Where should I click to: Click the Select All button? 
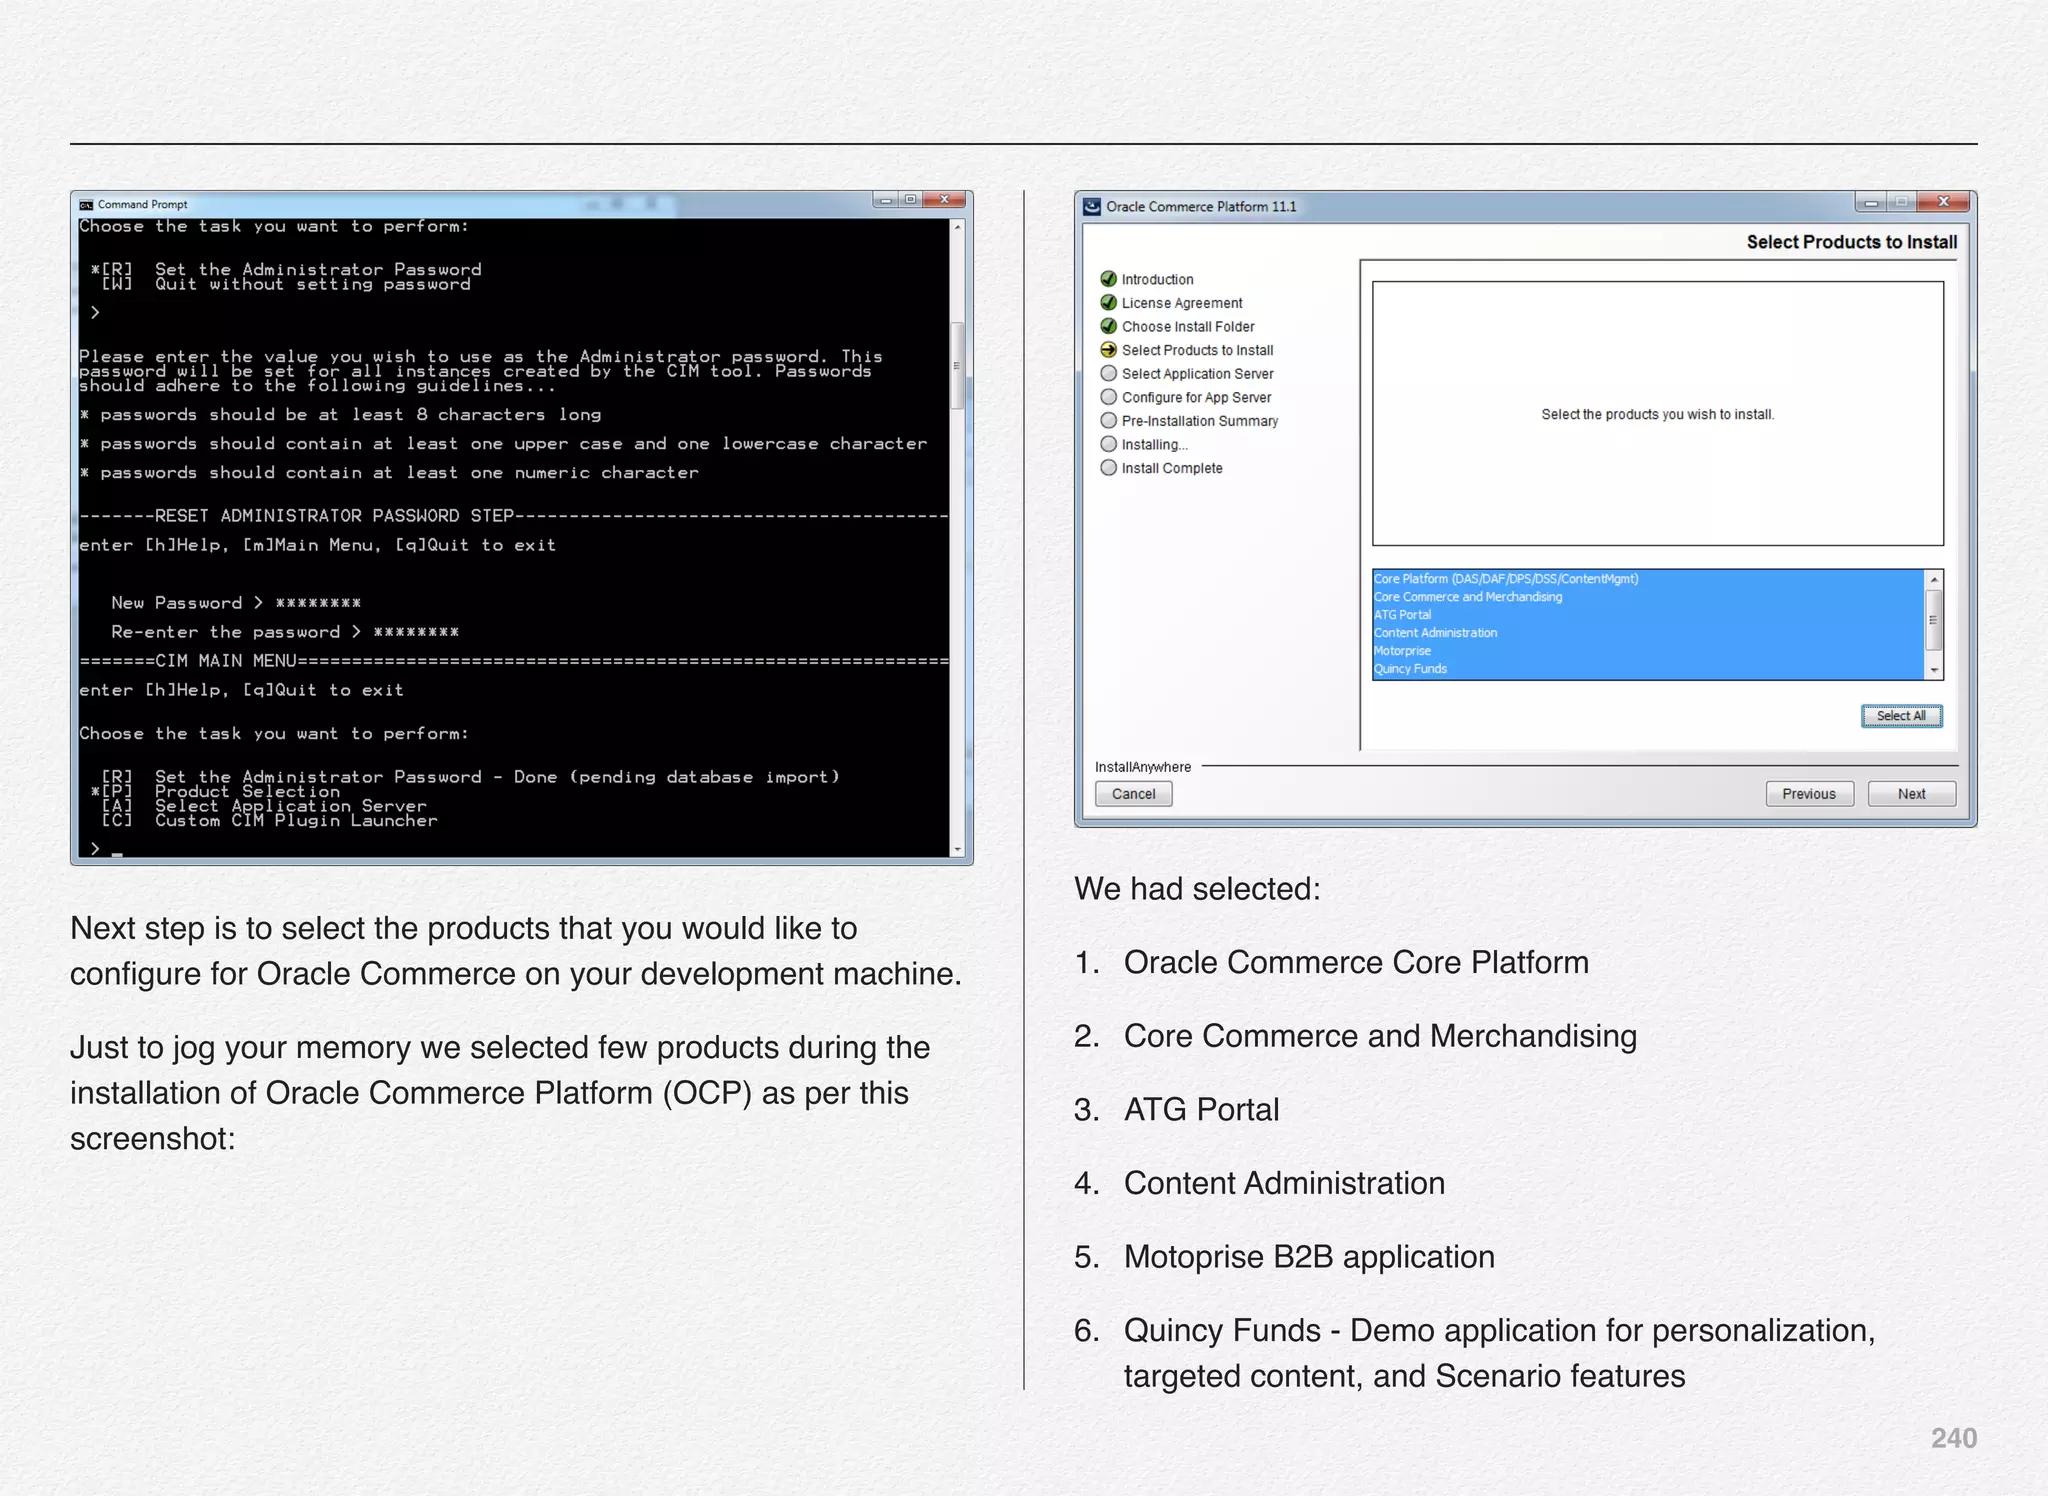1901,716
